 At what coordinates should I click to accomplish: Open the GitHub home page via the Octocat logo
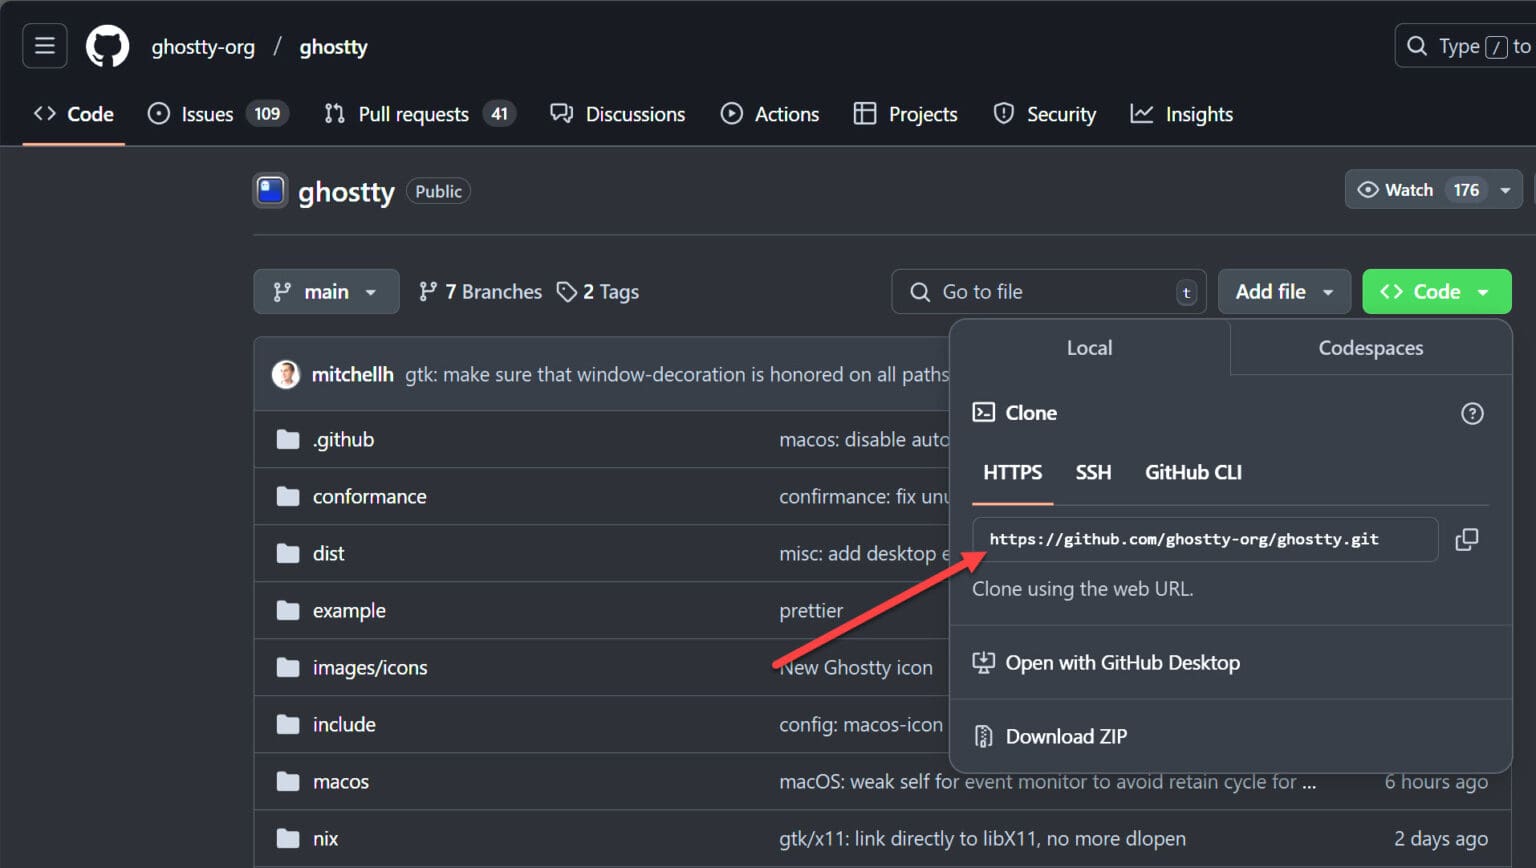[x=107, y=45]
